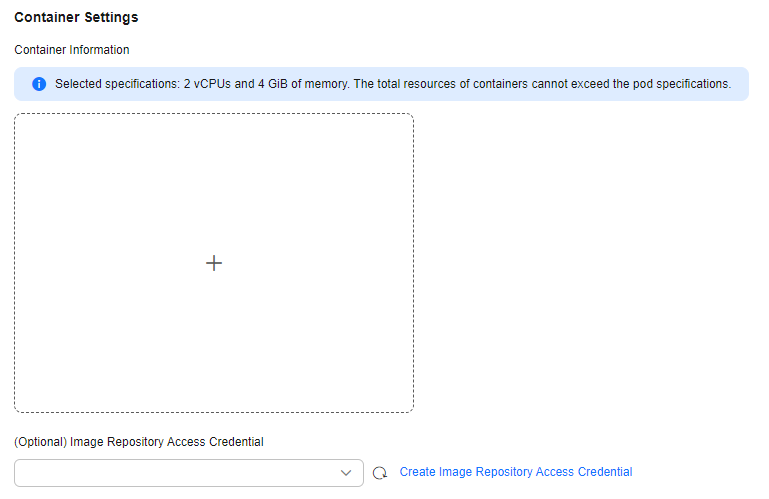Expand the credential dropdown chevron arrow

coord(346,473)
